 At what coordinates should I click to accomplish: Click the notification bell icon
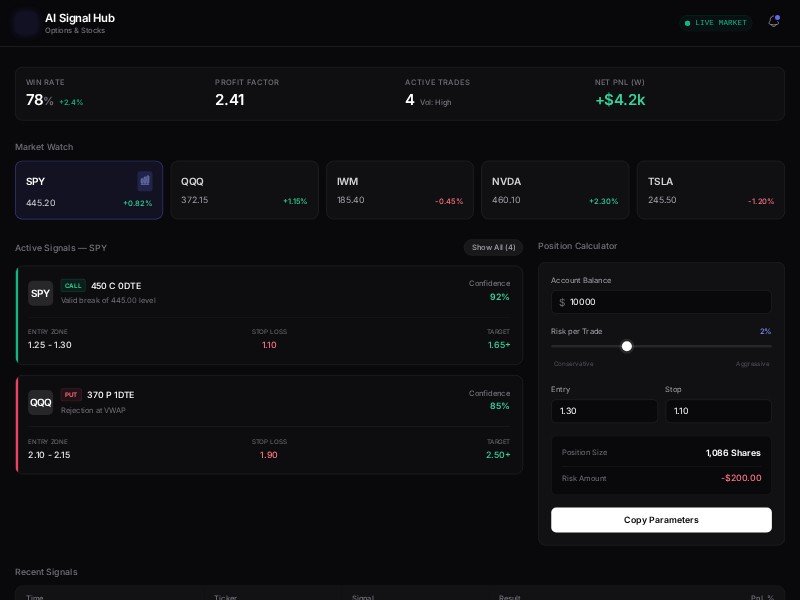tap(773, 22)
